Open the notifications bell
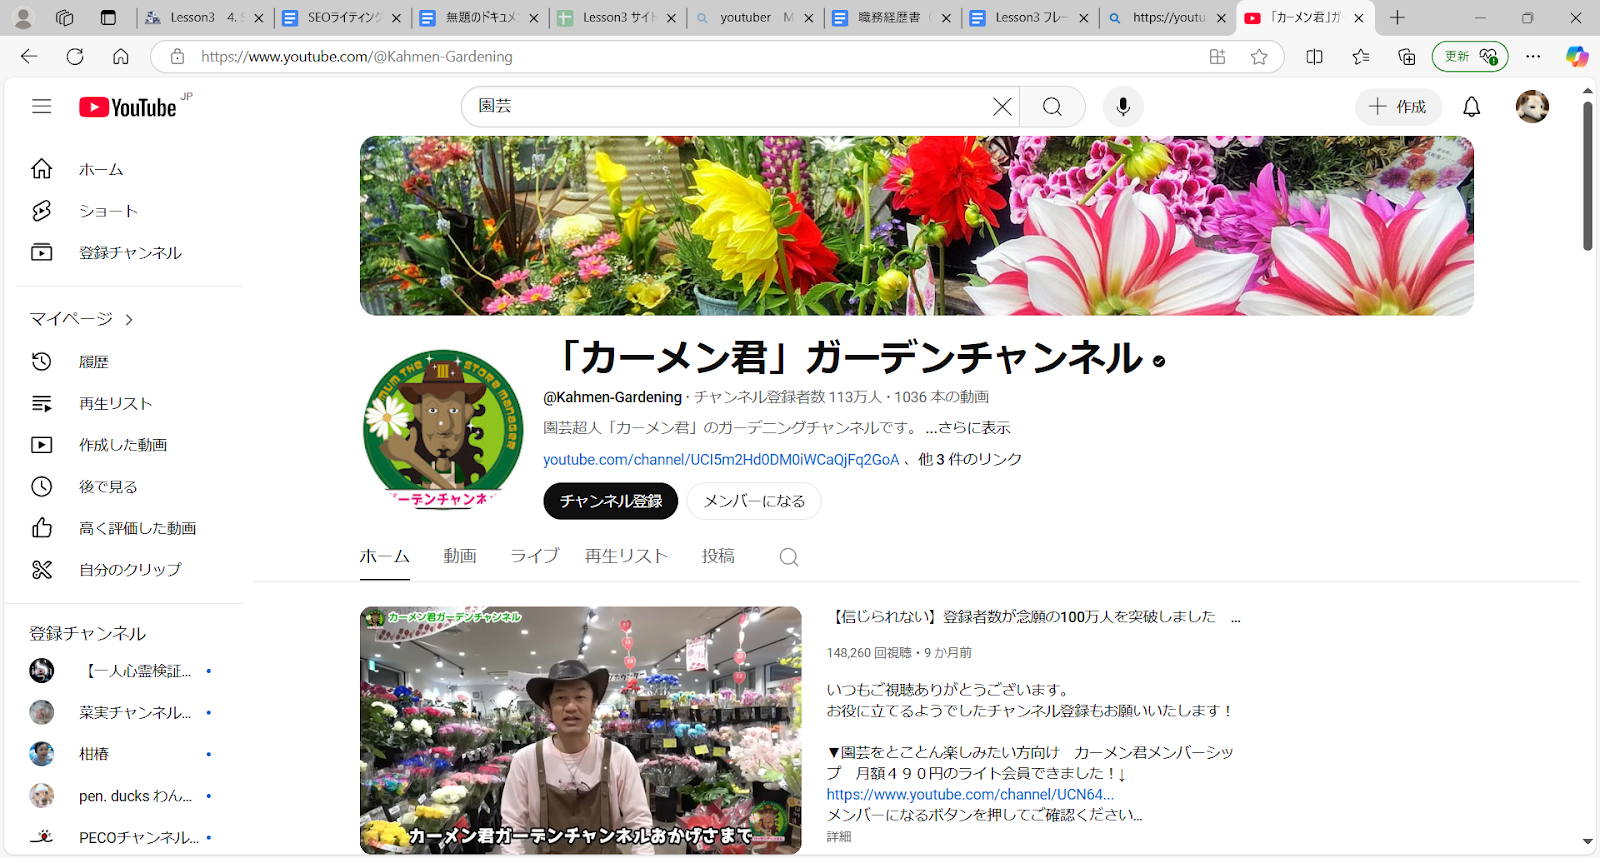The width and height of the screenshot is (1600, 858). pyautogui.click(x=1471, y=106)
